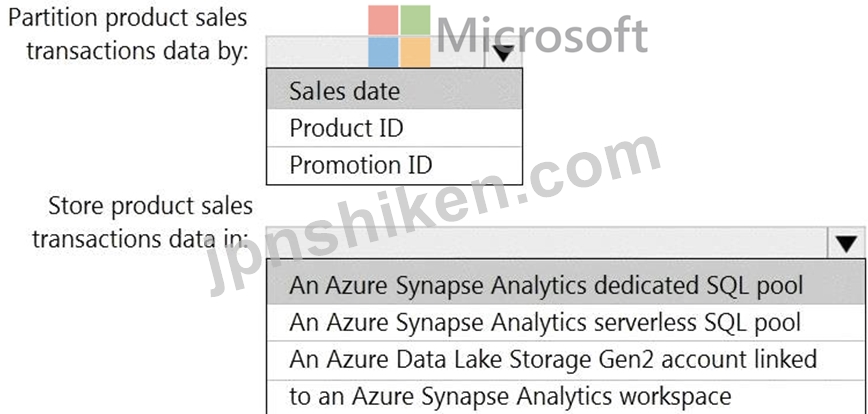
Task: Click the yellow square of Microsoft logo
Action: [x=415, y=53]
